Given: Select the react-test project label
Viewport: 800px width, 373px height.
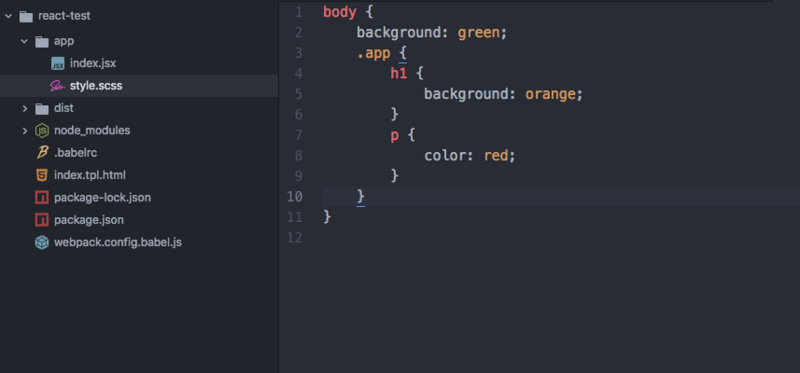Looking at the screenshot, I should click(64, 16).
